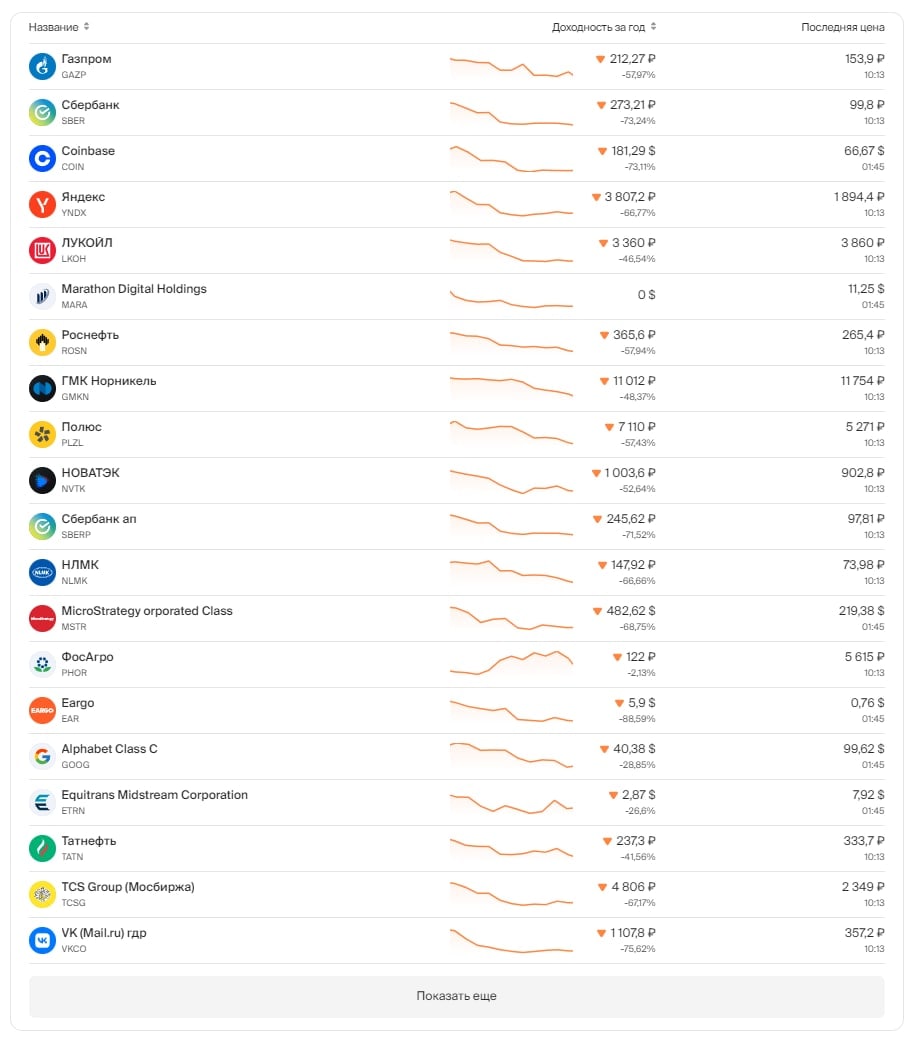The width and height of the screenshot is (911, 1038).
Task: Click the Татнефть logo icon
Action: pyautogui.click(x=42, y=849)
